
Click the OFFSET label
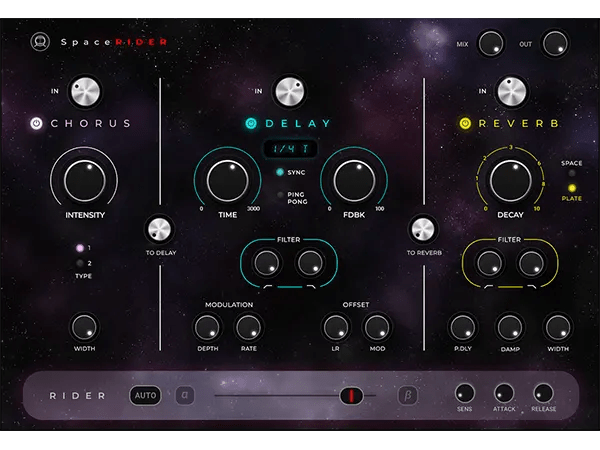[356, 305]
